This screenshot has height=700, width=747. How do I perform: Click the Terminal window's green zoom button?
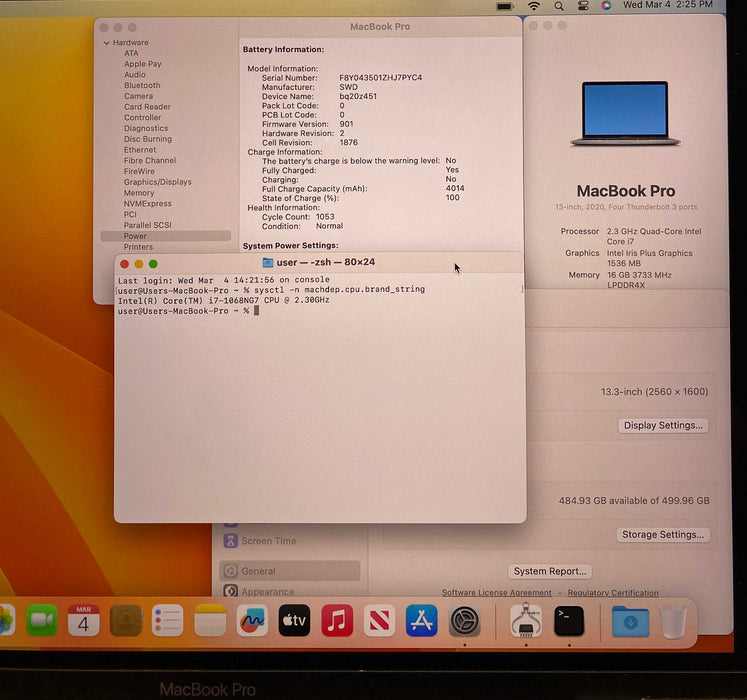click(x=153, y=264)
